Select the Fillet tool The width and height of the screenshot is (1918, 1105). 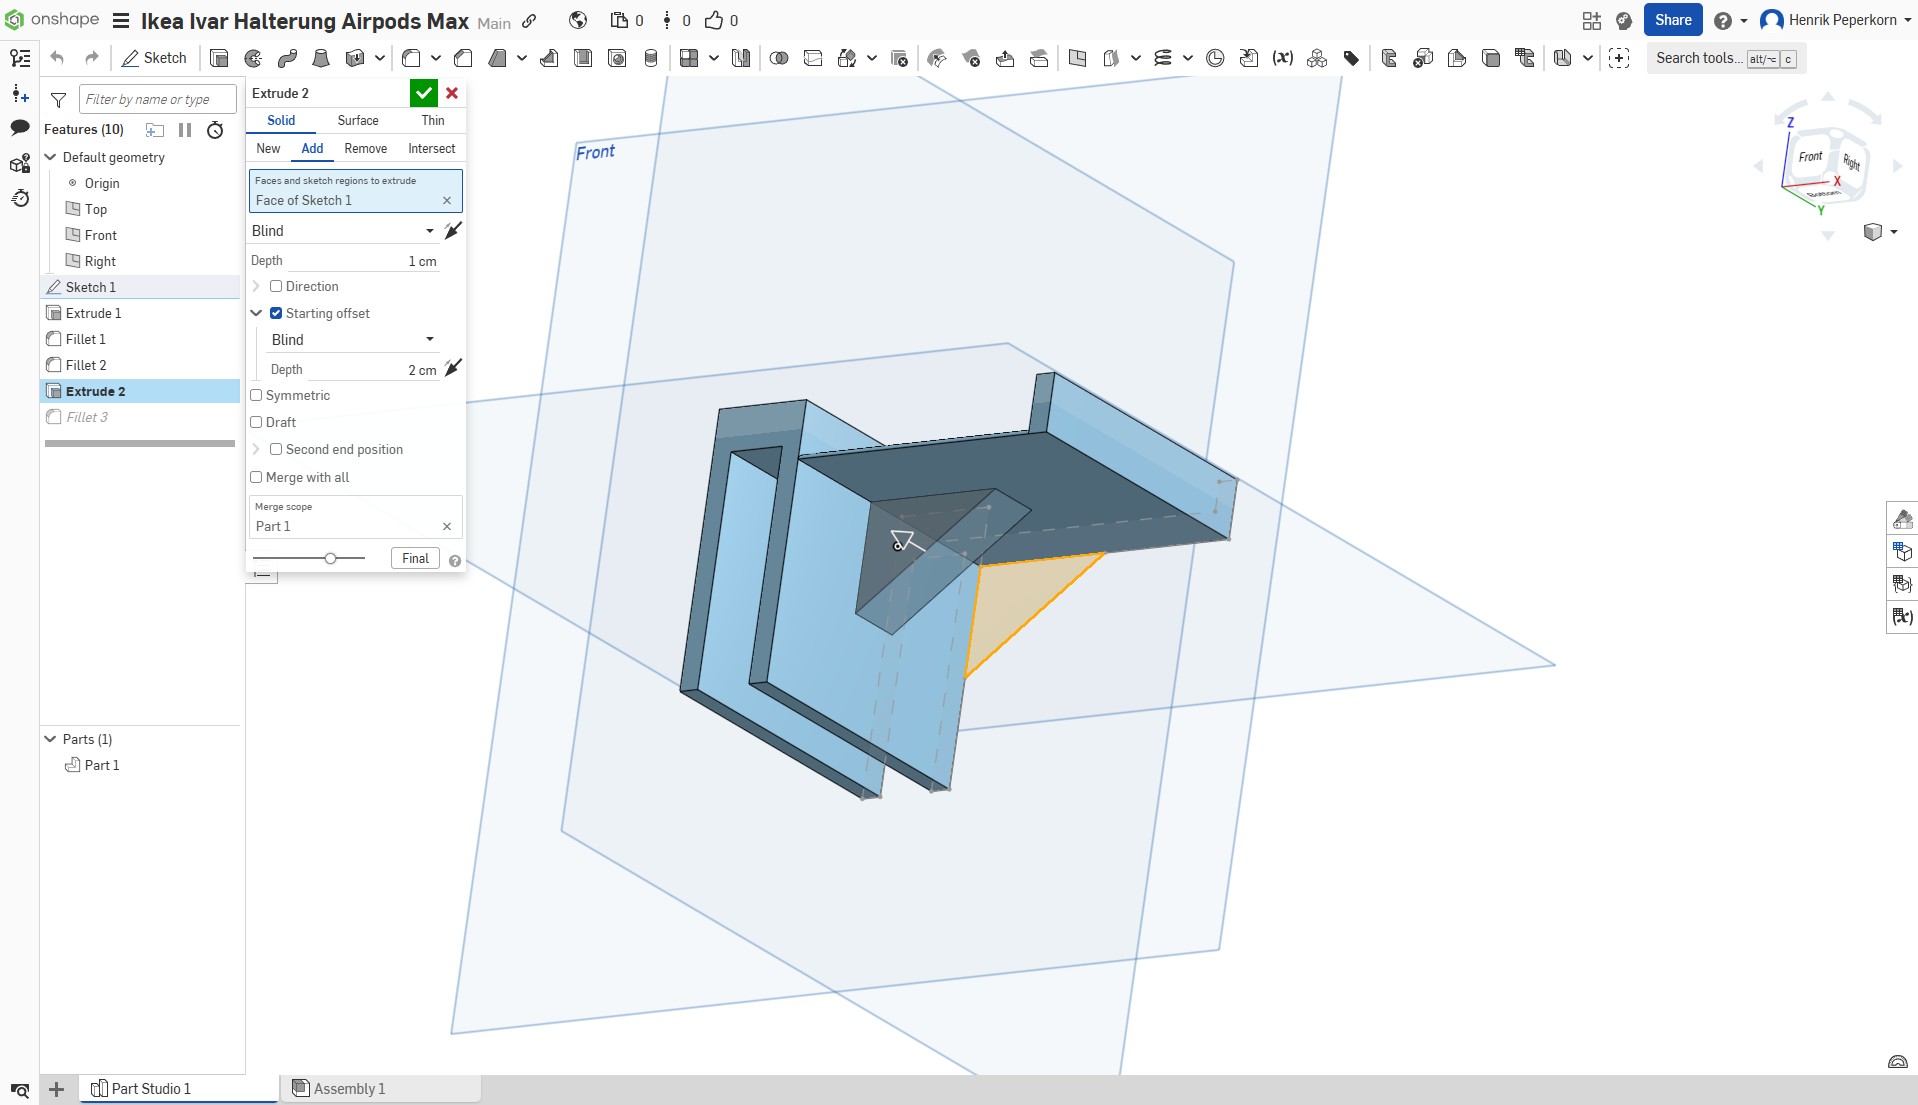coord(412,58)
